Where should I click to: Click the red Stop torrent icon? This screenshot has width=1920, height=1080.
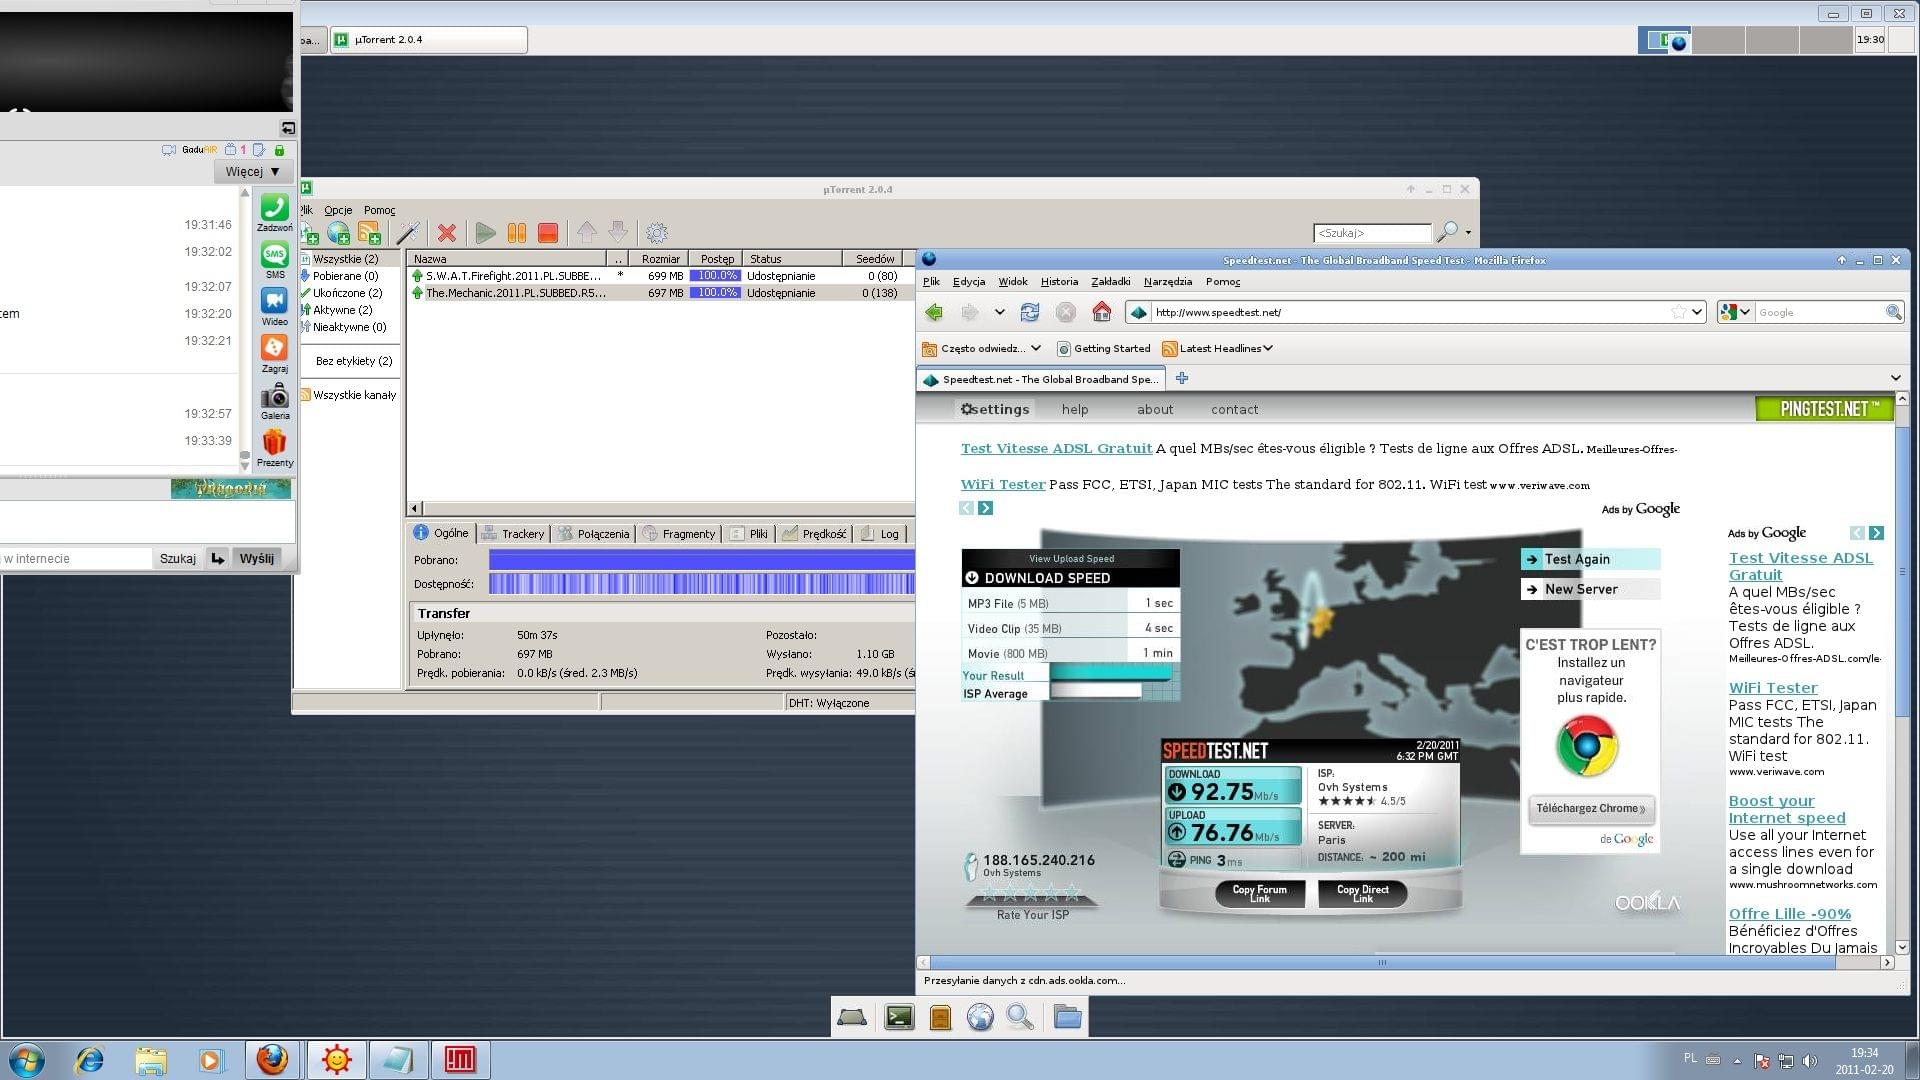pos(547,233)
